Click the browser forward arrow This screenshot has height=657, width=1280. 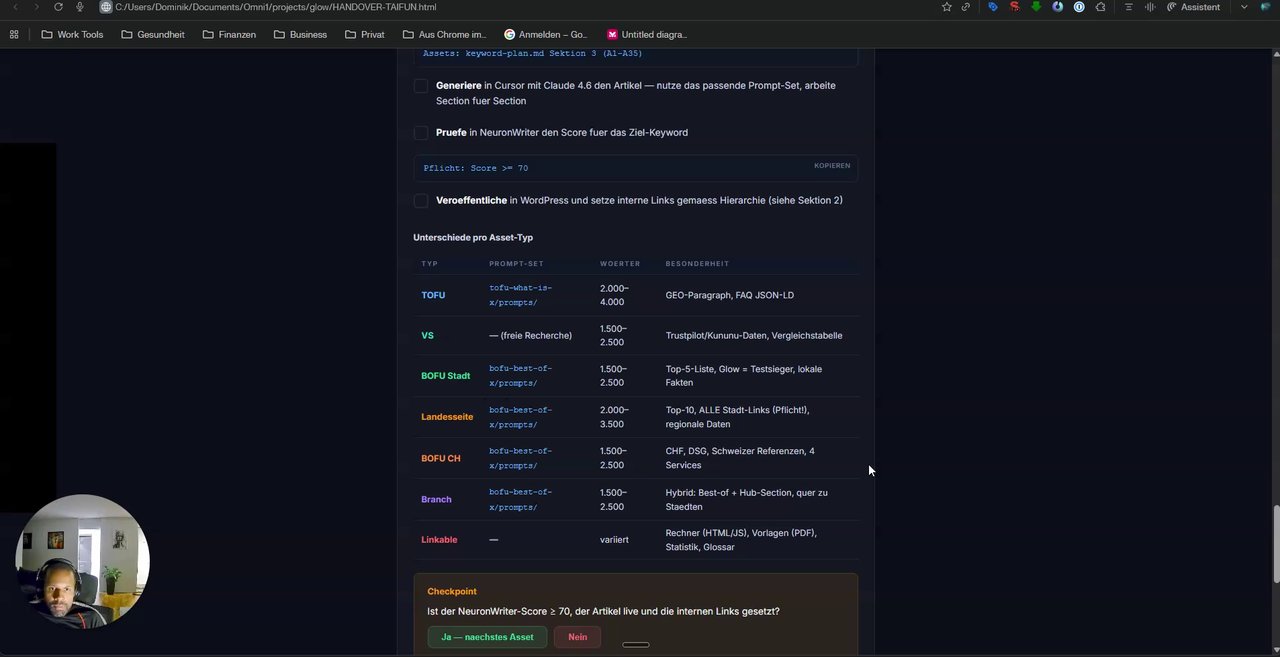[x=36, y=7]
